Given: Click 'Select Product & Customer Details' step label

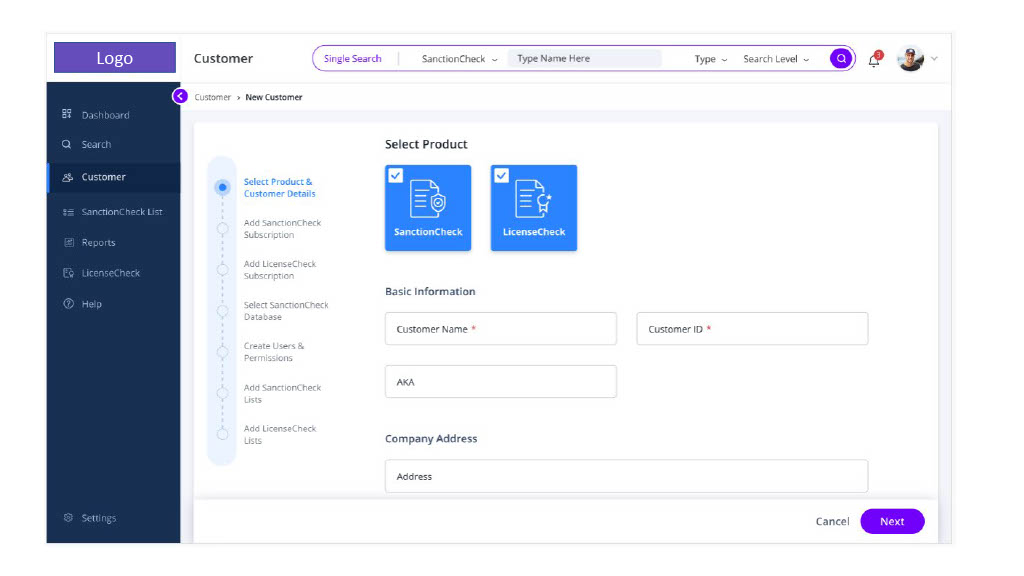Looking at the screenshot, I should [280, 187].
